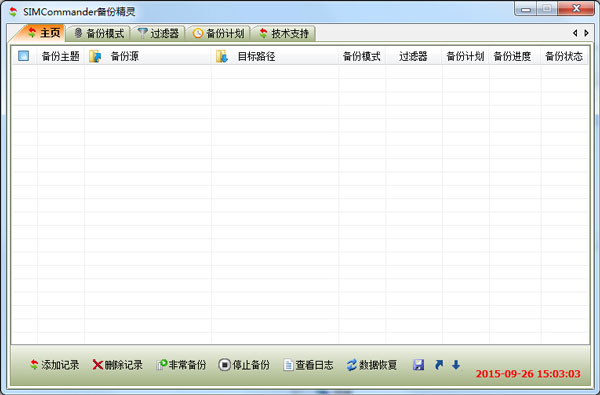
Task: Click the blue diagonal arrow icon
Action: point(439,365)
